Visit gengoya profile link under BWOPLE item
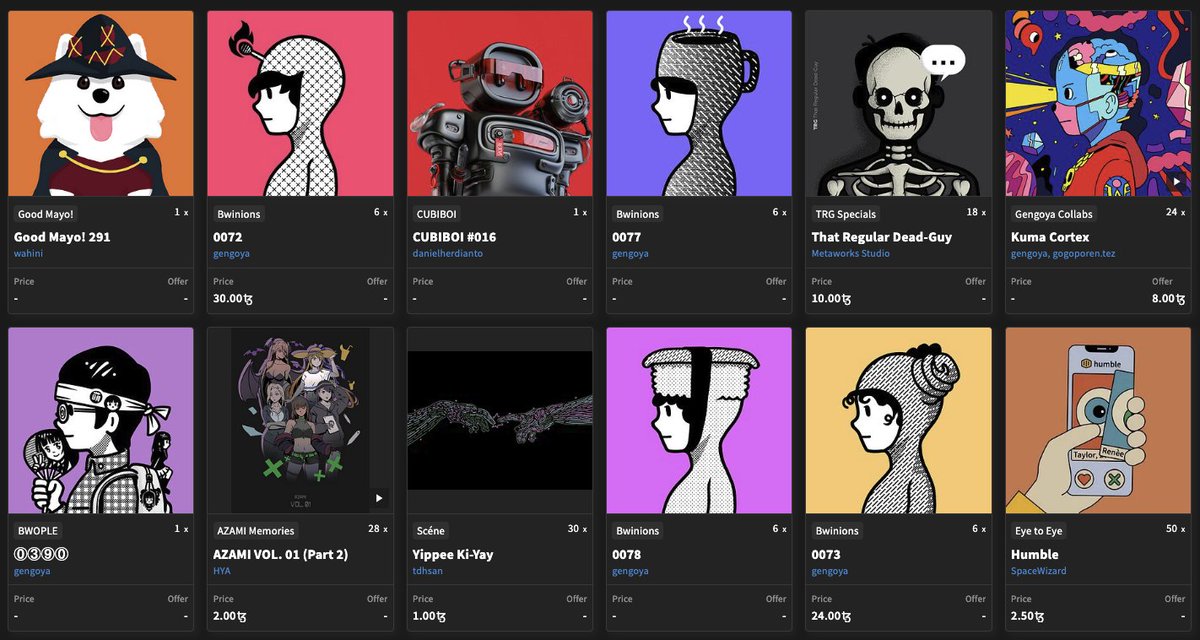The width and height of the screenshot is (1200, 640). coord(33,571)
